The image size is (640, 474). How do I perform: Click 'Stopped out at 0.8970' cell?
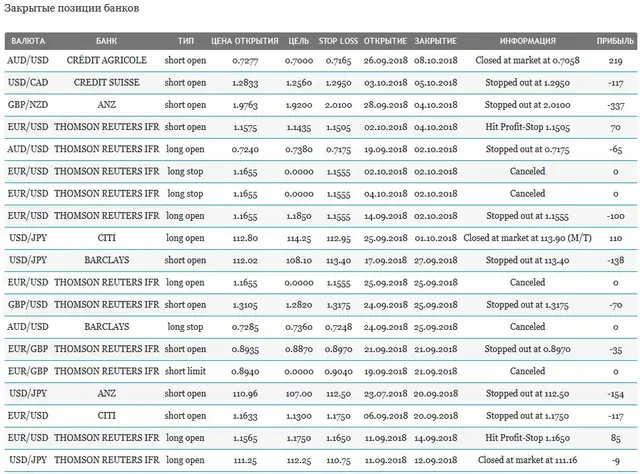point(527,349)
